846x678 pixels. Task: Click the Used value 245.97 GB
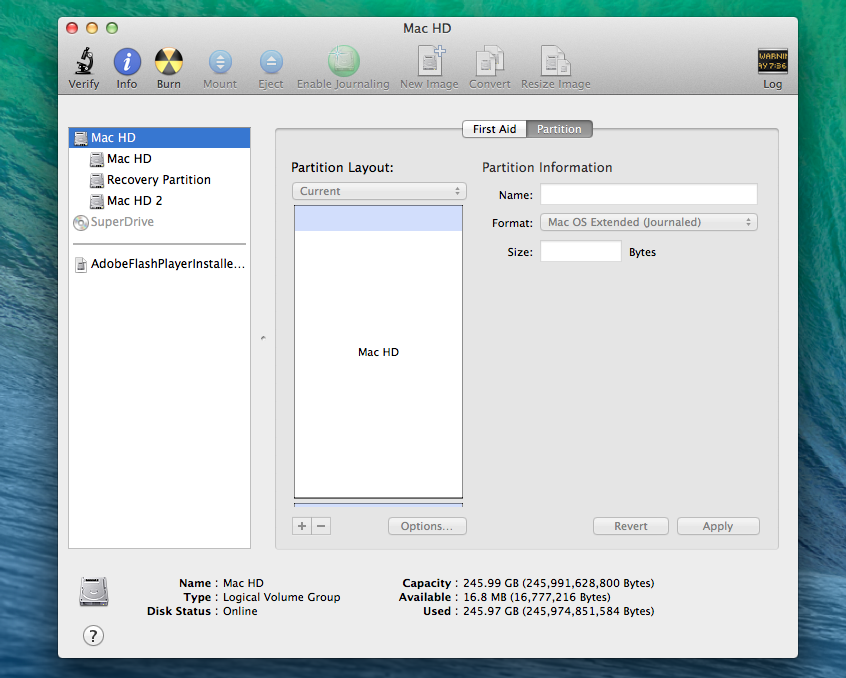pos(558,611)
